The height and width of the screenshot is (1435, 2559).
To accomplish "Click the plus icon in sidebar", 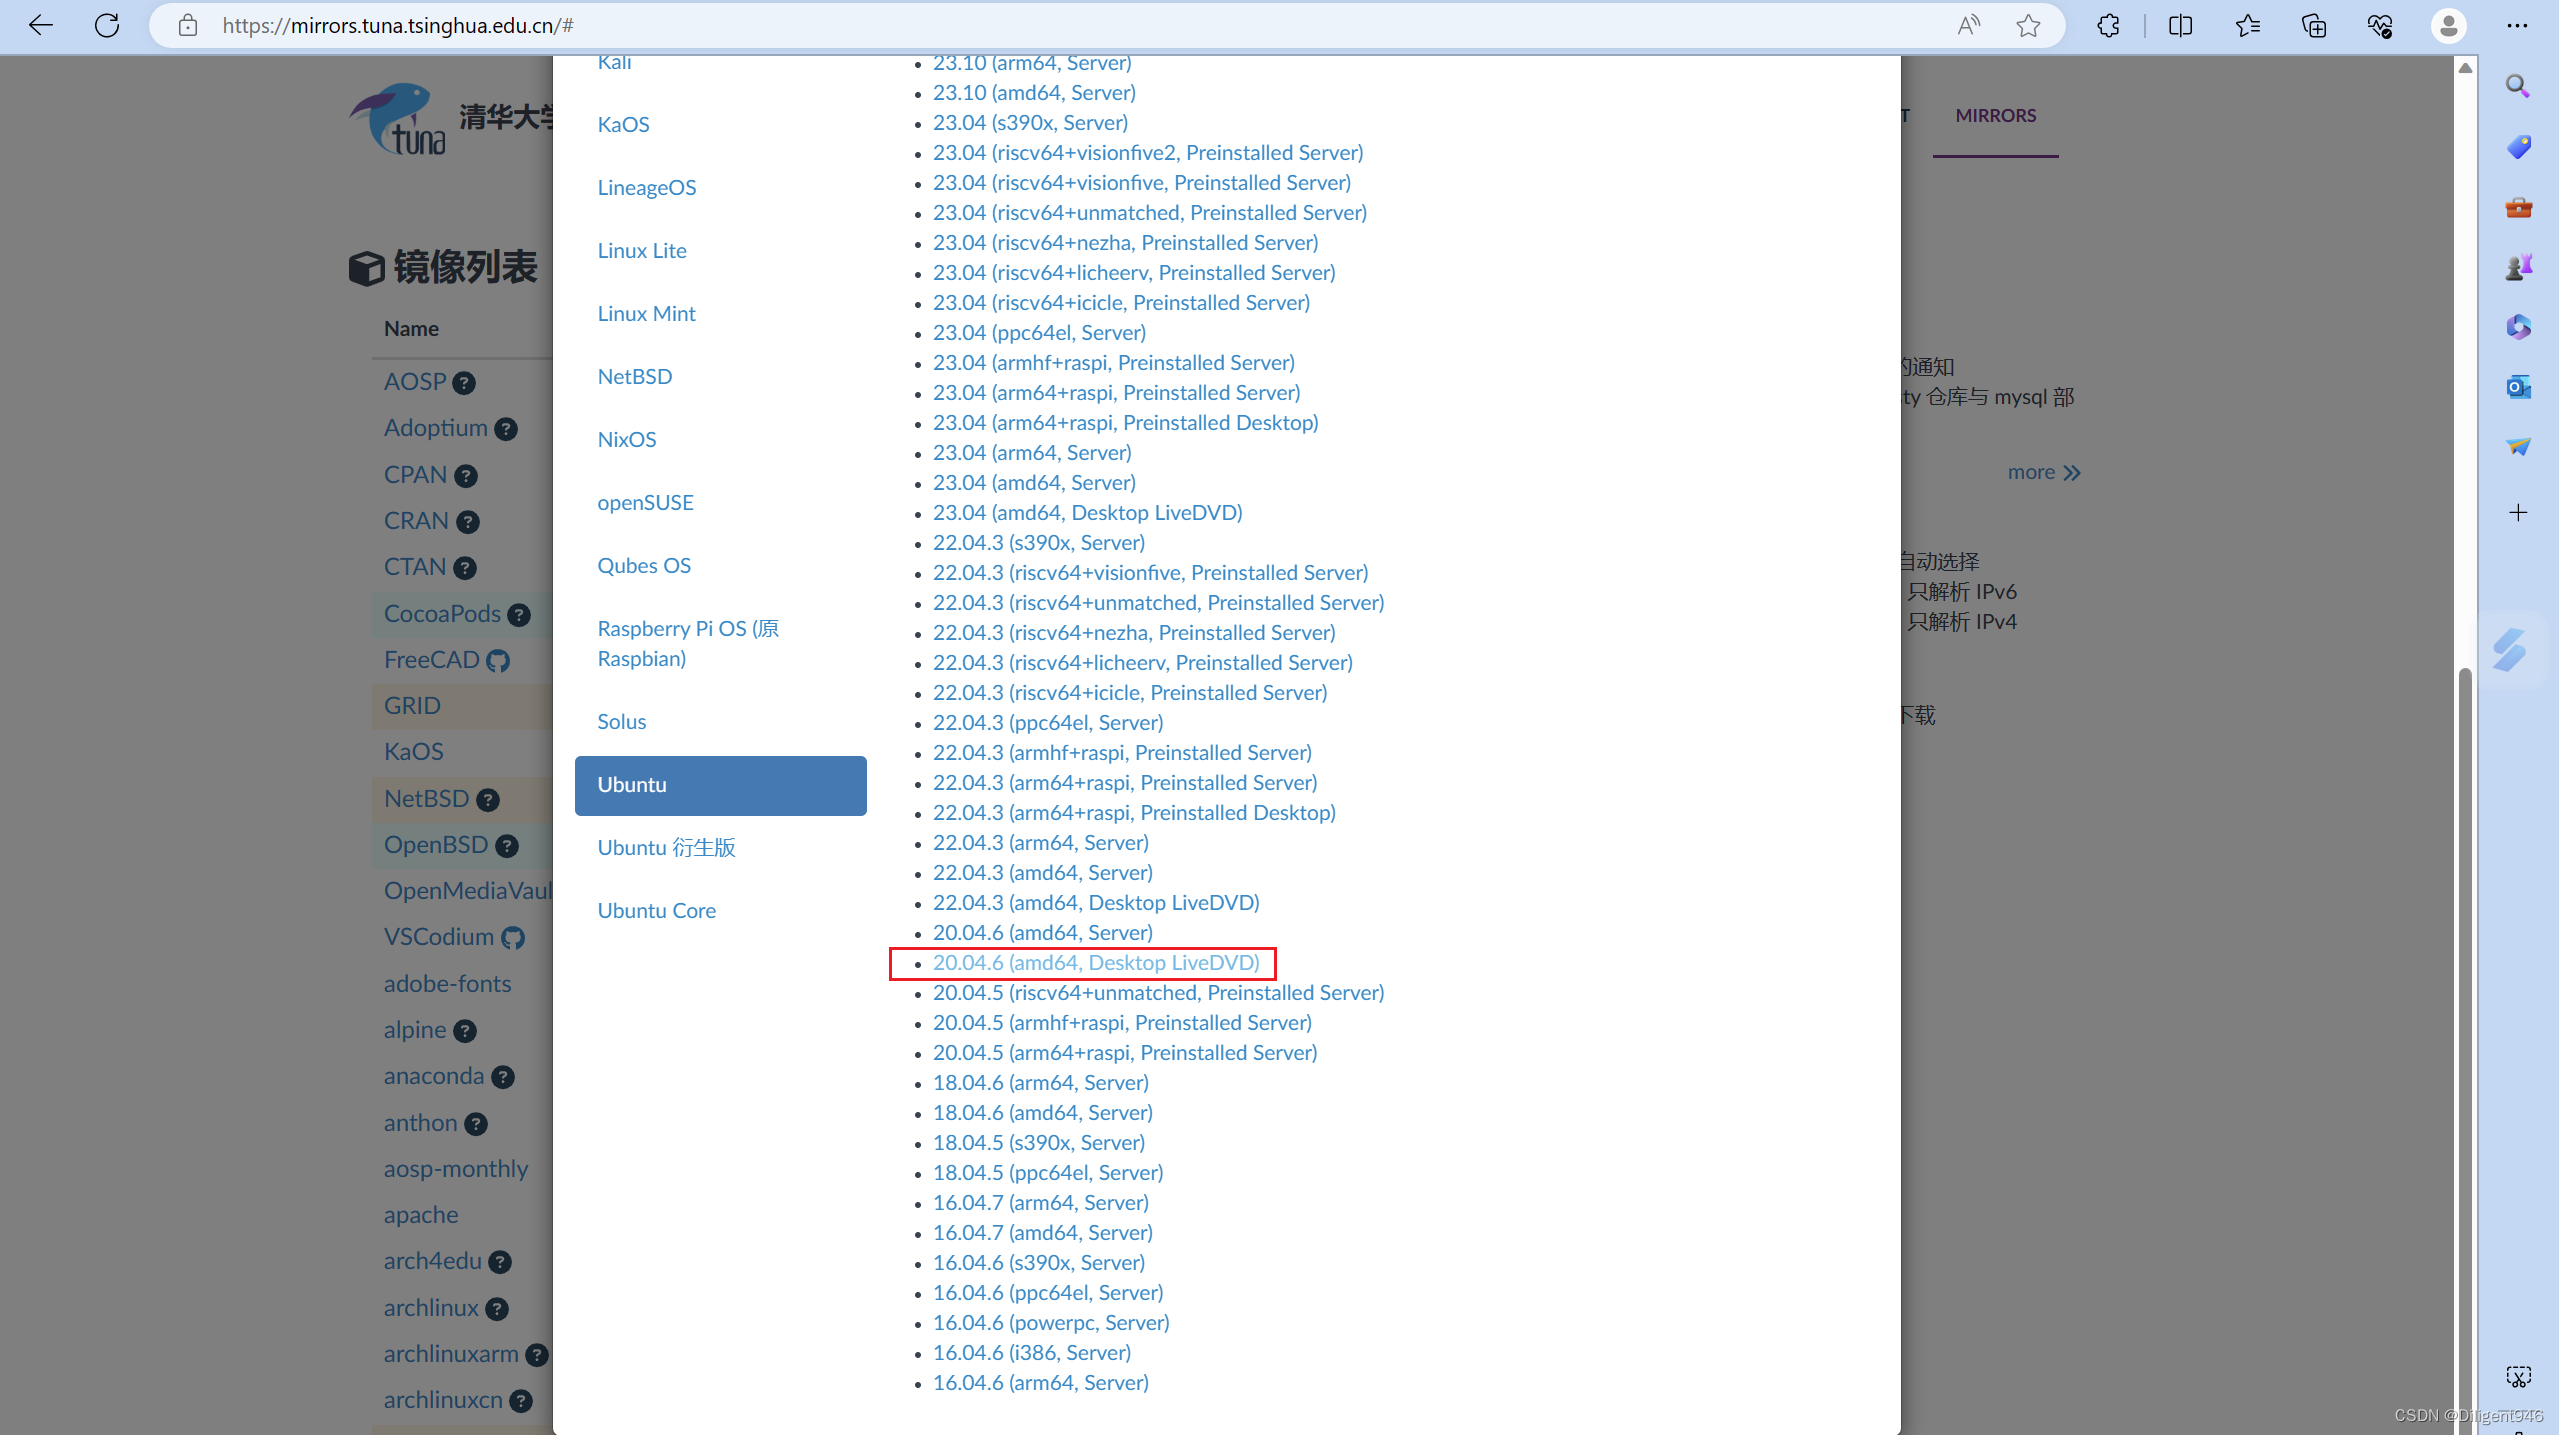I will (2517, 513).
